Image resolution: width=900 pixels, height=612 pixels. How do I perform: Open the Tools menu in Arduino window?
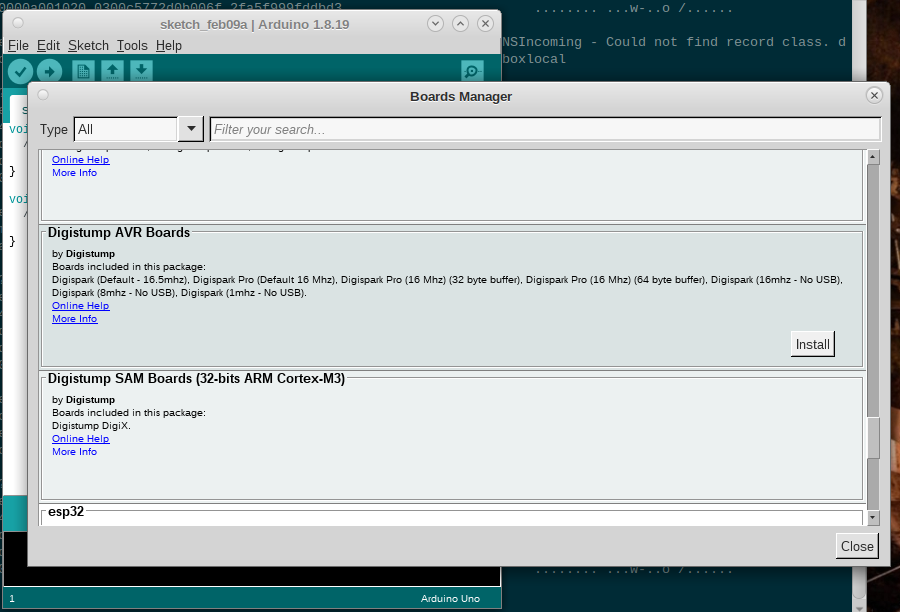coord(132,45)
